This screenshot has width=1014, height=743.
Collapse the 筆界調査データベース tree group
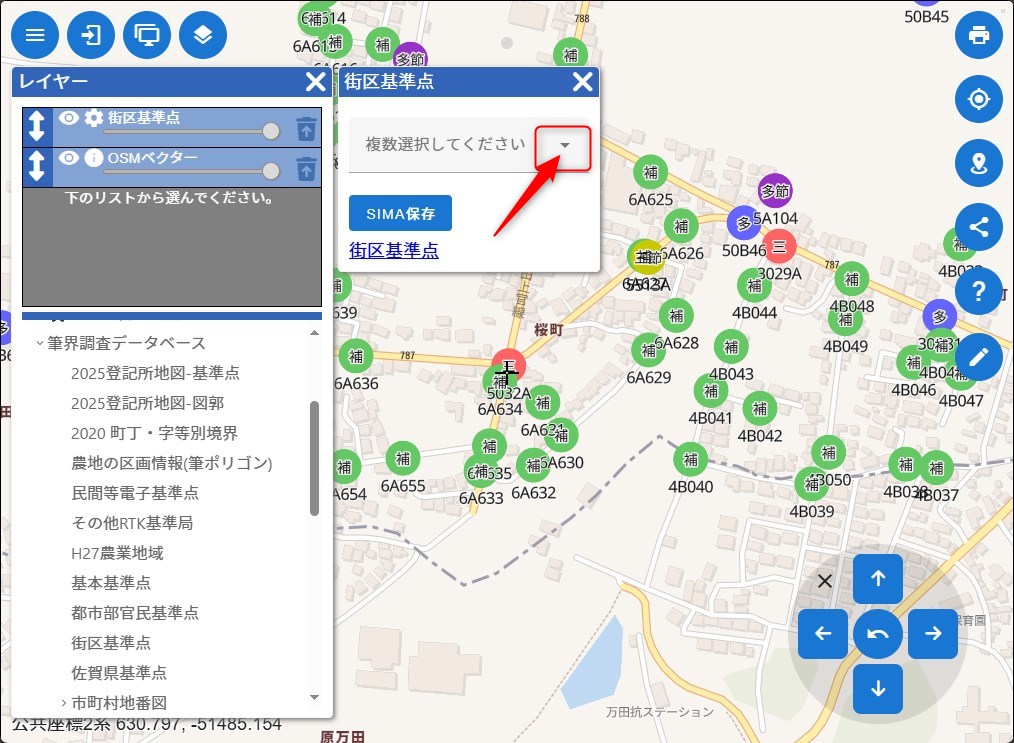[x=40, y=343]
